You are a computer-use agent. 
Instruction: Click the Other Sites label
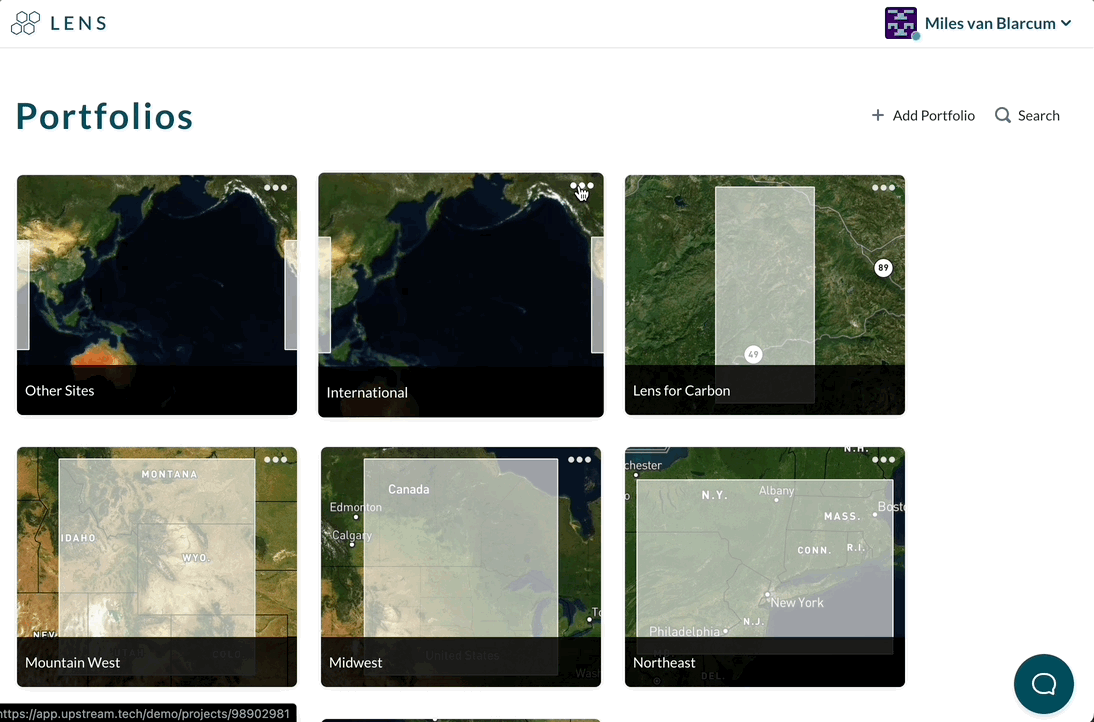[59, 391]
